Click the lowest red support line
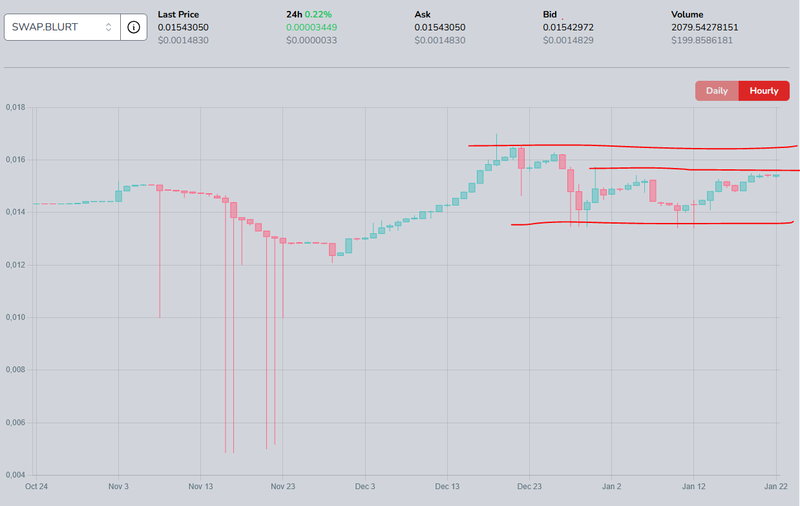The height and width of the screenshot is (506, 800). pos(650,223)
